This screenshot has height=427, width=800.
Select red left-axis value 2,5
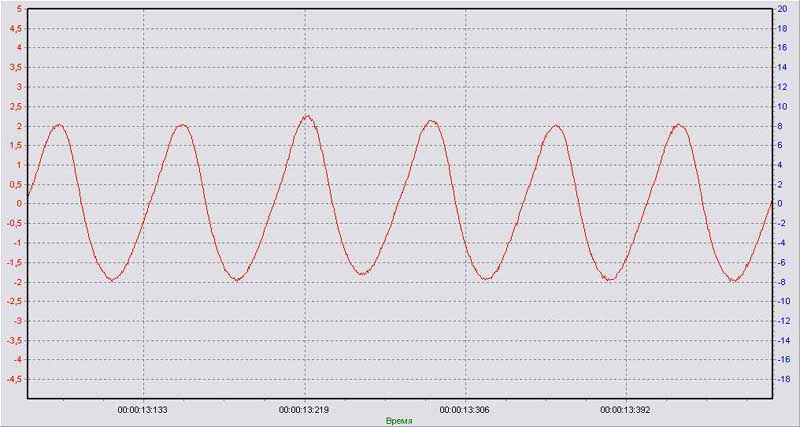pos(15,107)
